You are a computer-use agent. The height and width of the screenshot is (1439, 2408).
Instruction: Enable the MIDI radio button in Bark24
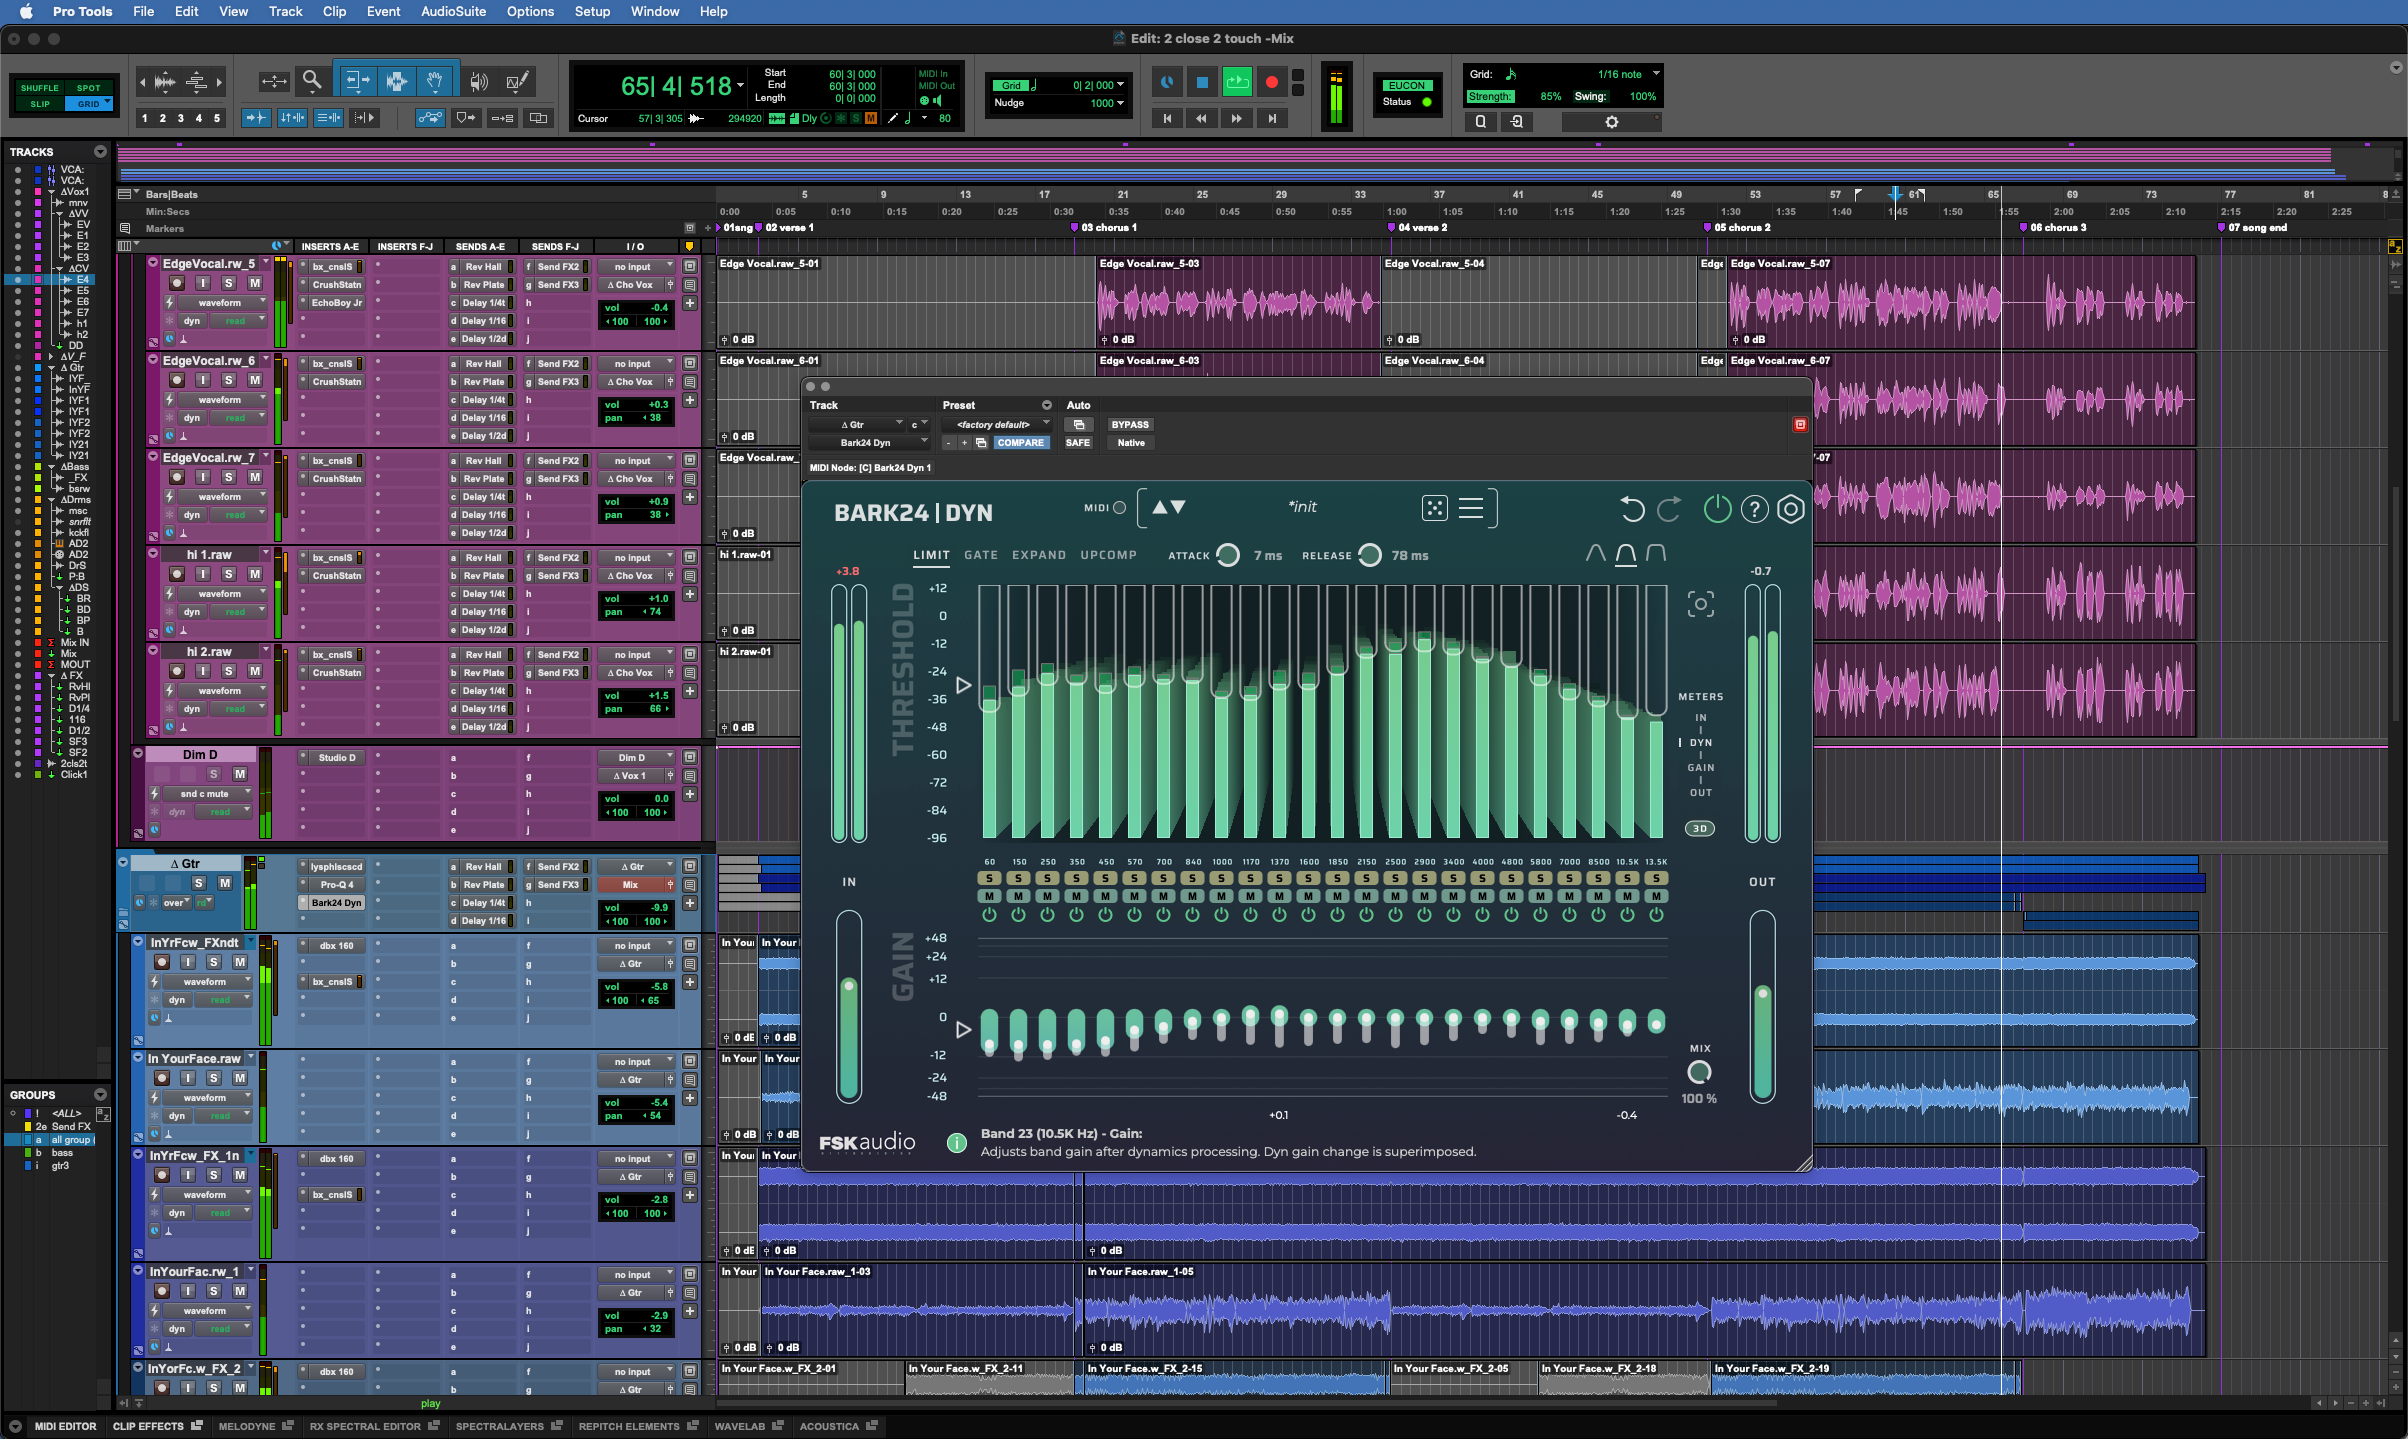point(1120,508)
